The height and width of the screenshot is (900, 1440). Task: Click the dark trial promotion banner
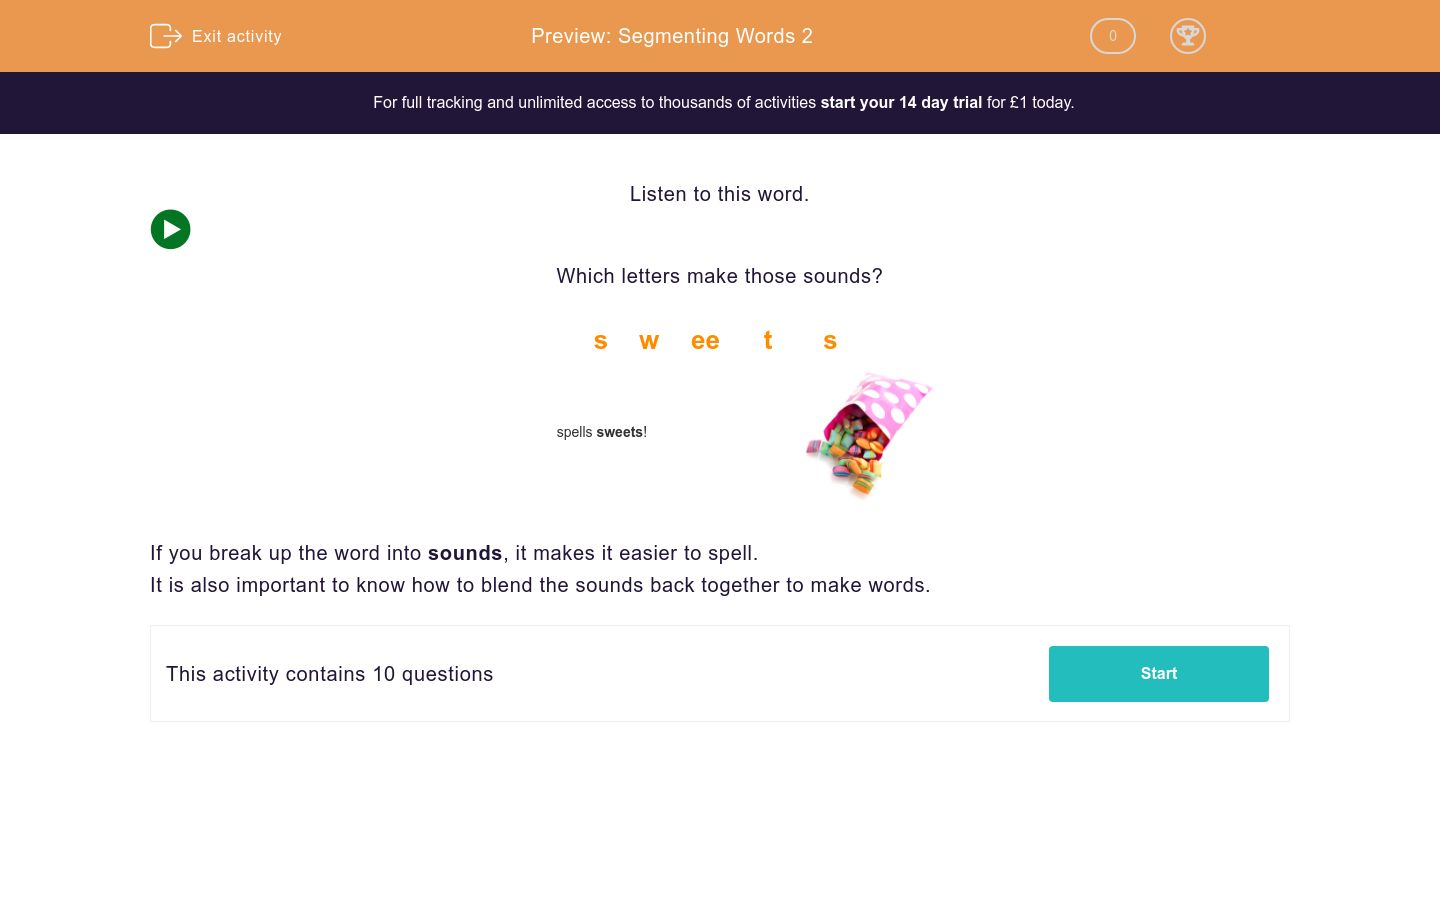coord(720,103)
